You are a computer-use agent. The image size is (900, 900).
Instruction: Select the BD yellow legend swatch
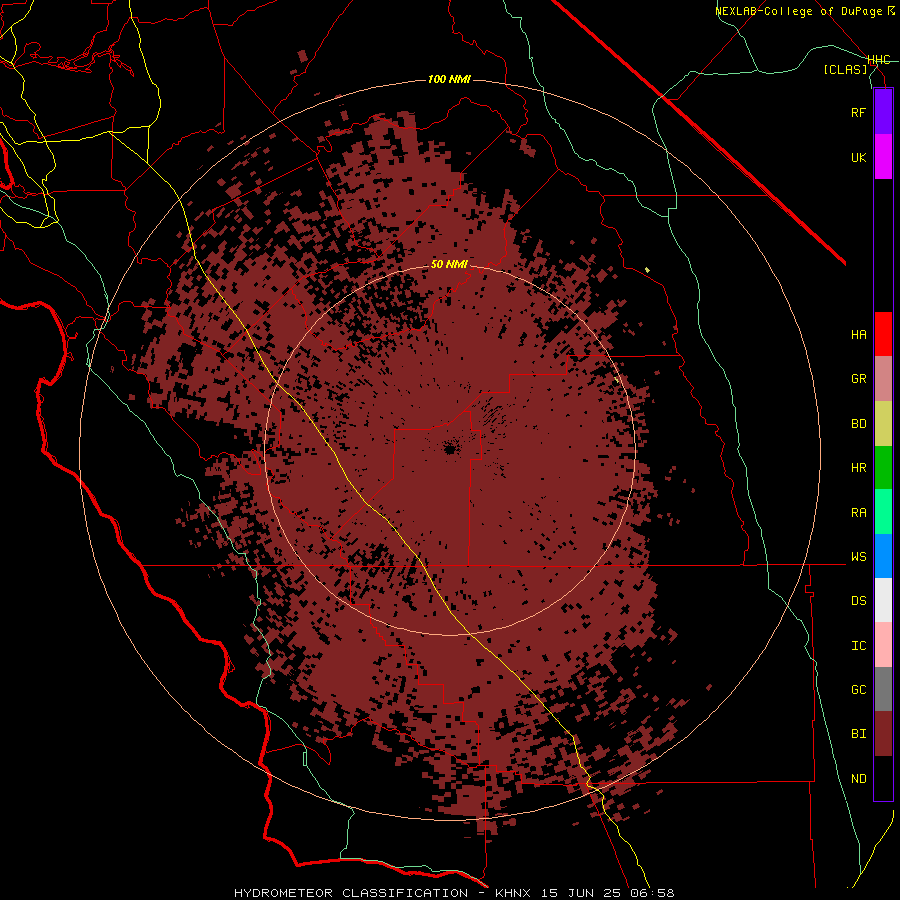tap(883, 424)
